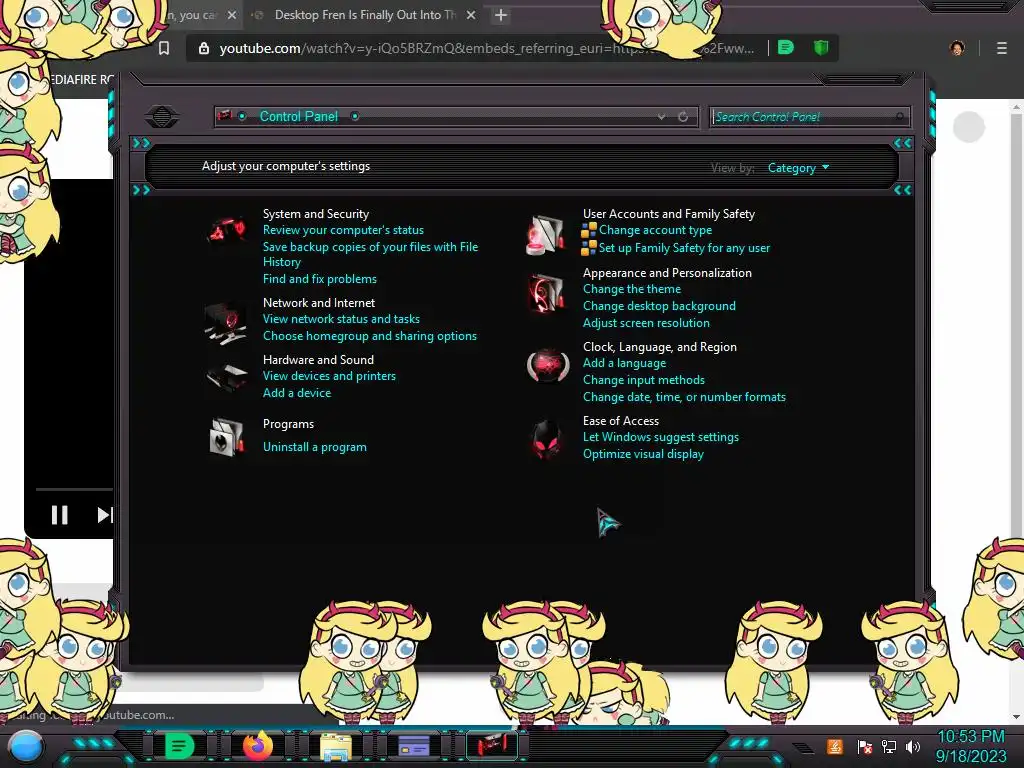Click Change desktop background
The image size is (1024, 768).
click(x=660, y=306)
